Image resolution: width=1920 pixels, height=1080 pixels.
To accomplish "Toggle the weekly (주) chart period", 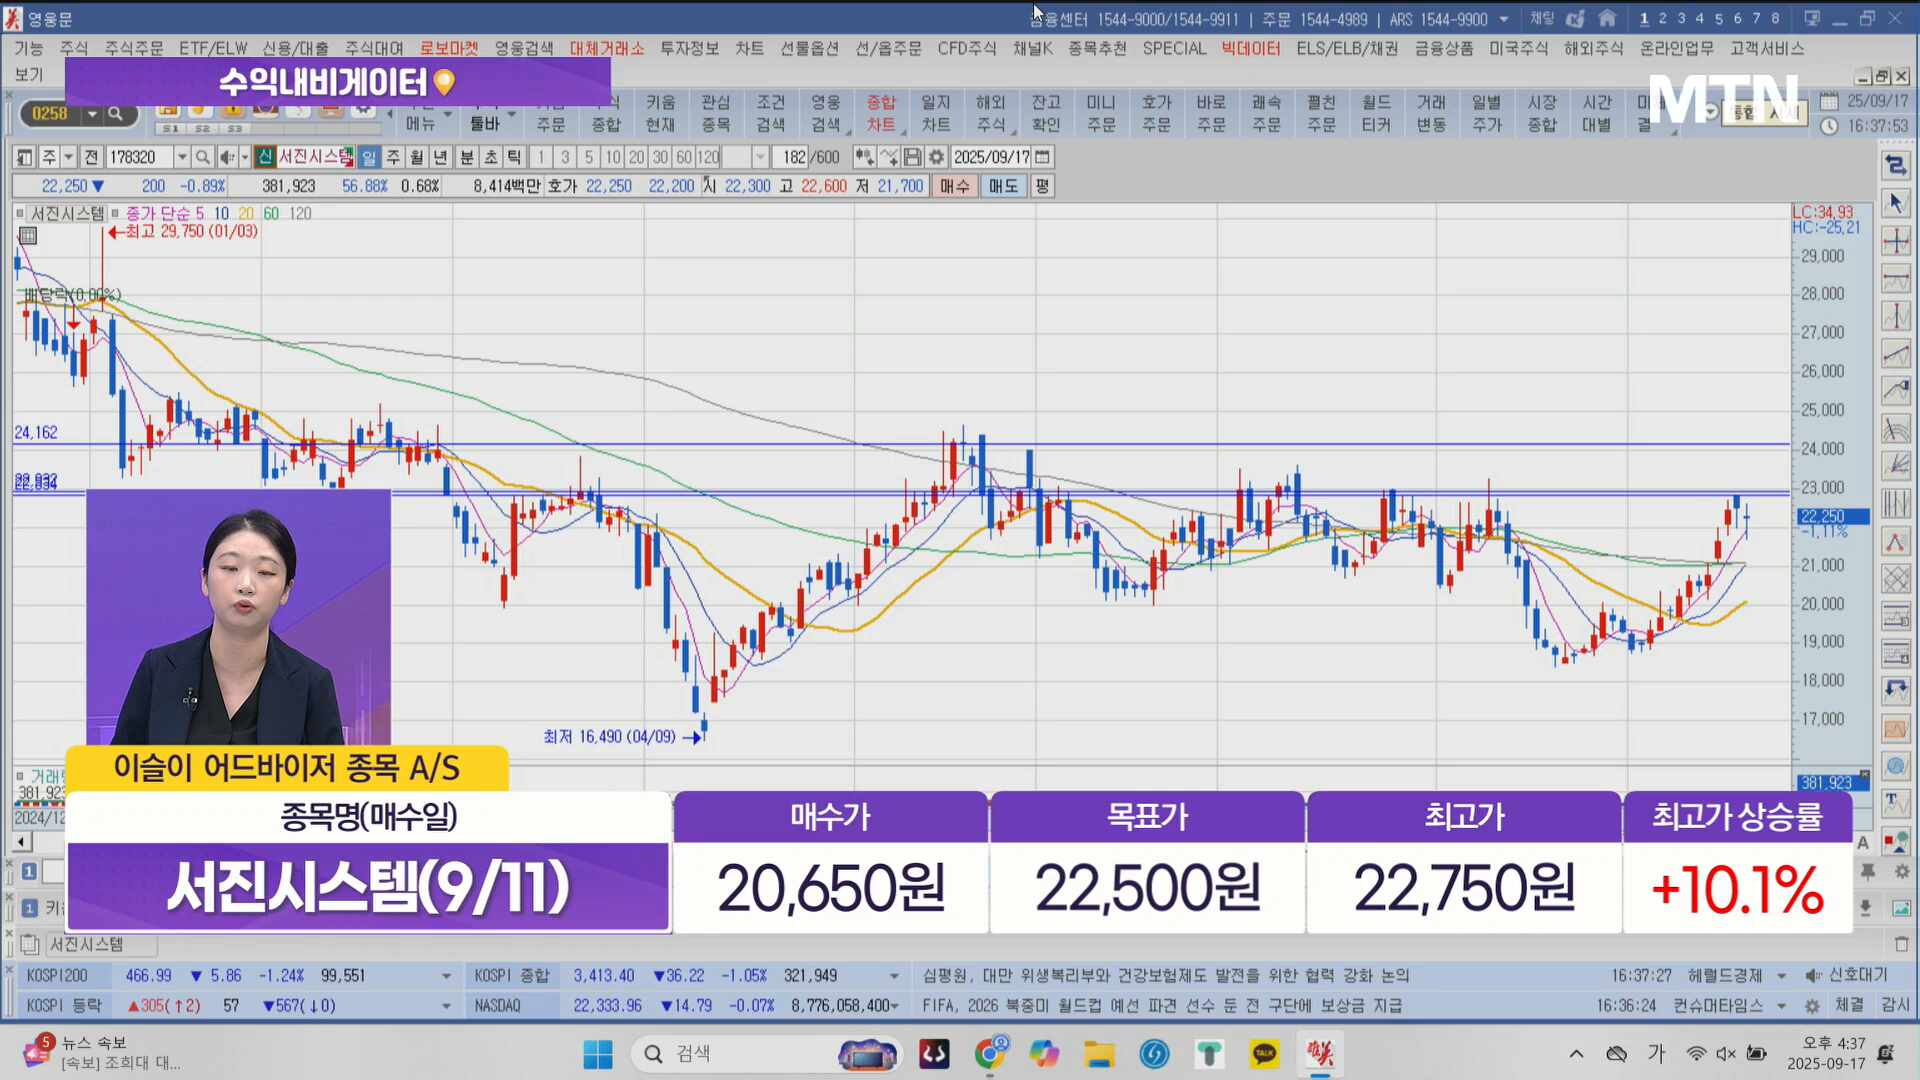I will click(x=393, y=157).
